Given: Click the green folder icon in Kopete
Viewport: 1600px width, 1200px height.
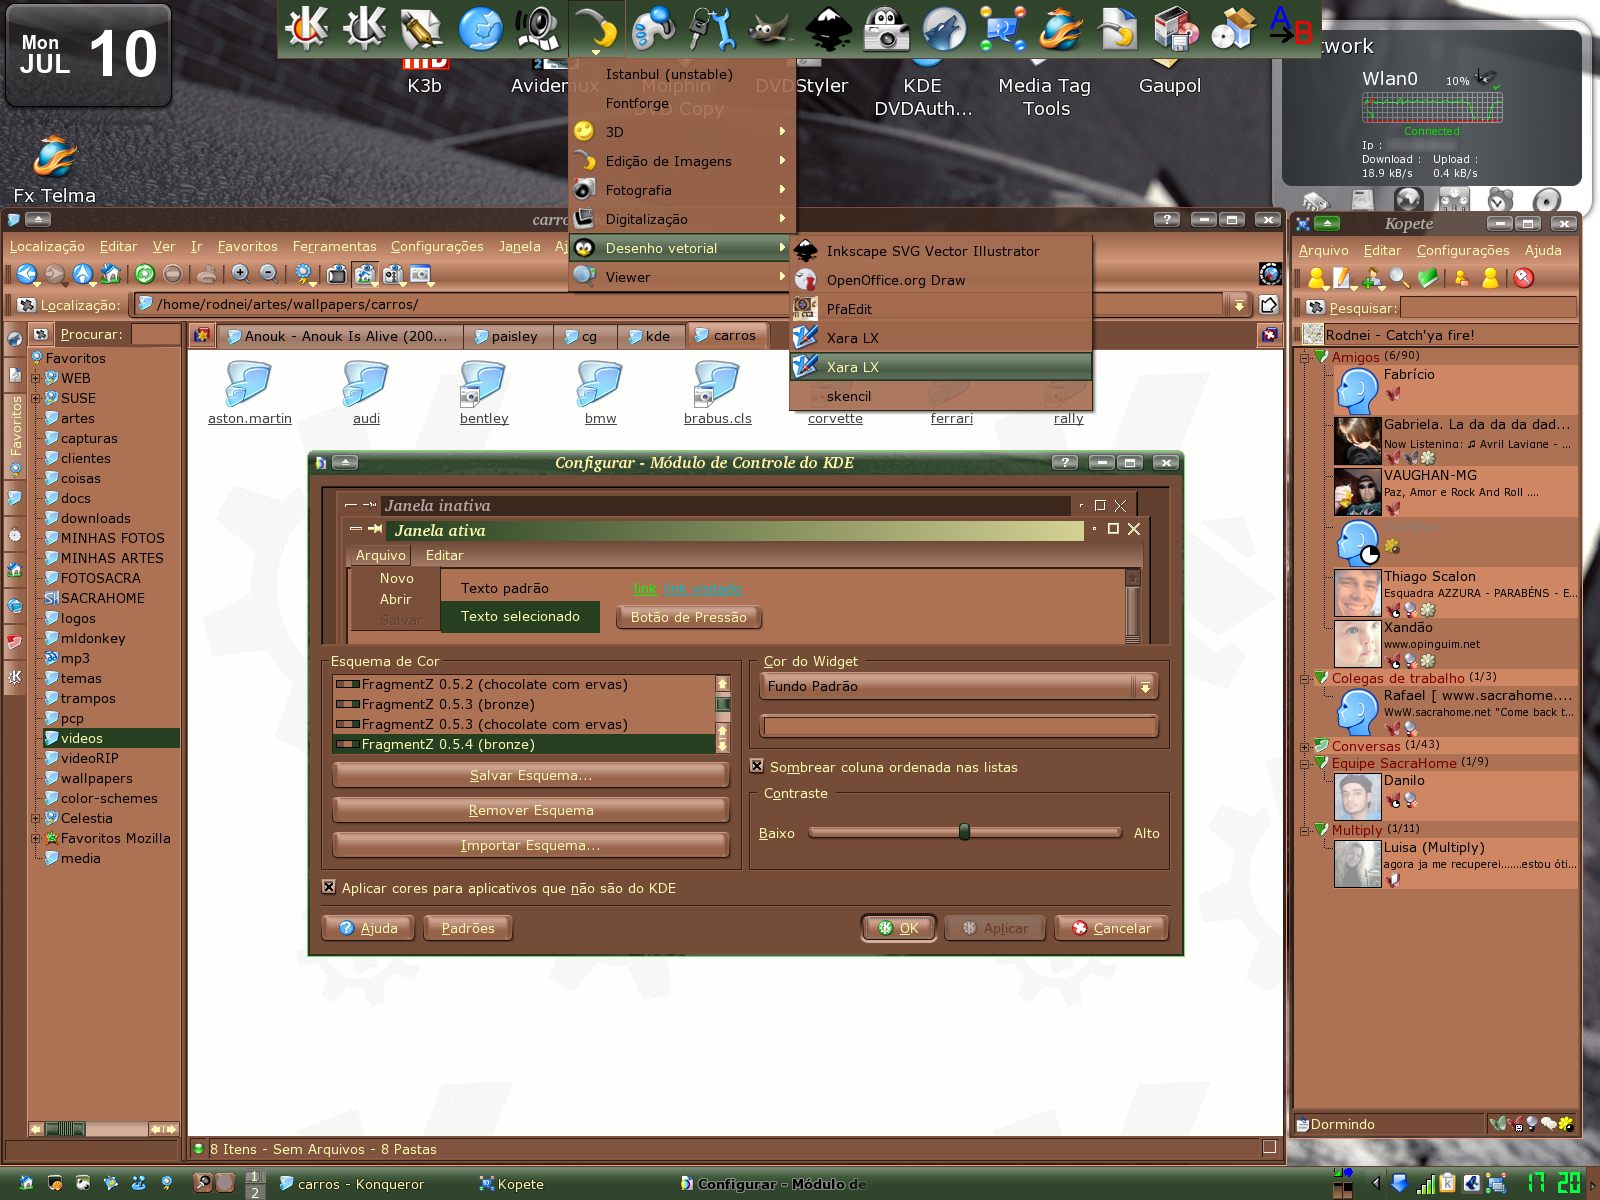Looking at the screenshot, I should (x=1427, y=278).
